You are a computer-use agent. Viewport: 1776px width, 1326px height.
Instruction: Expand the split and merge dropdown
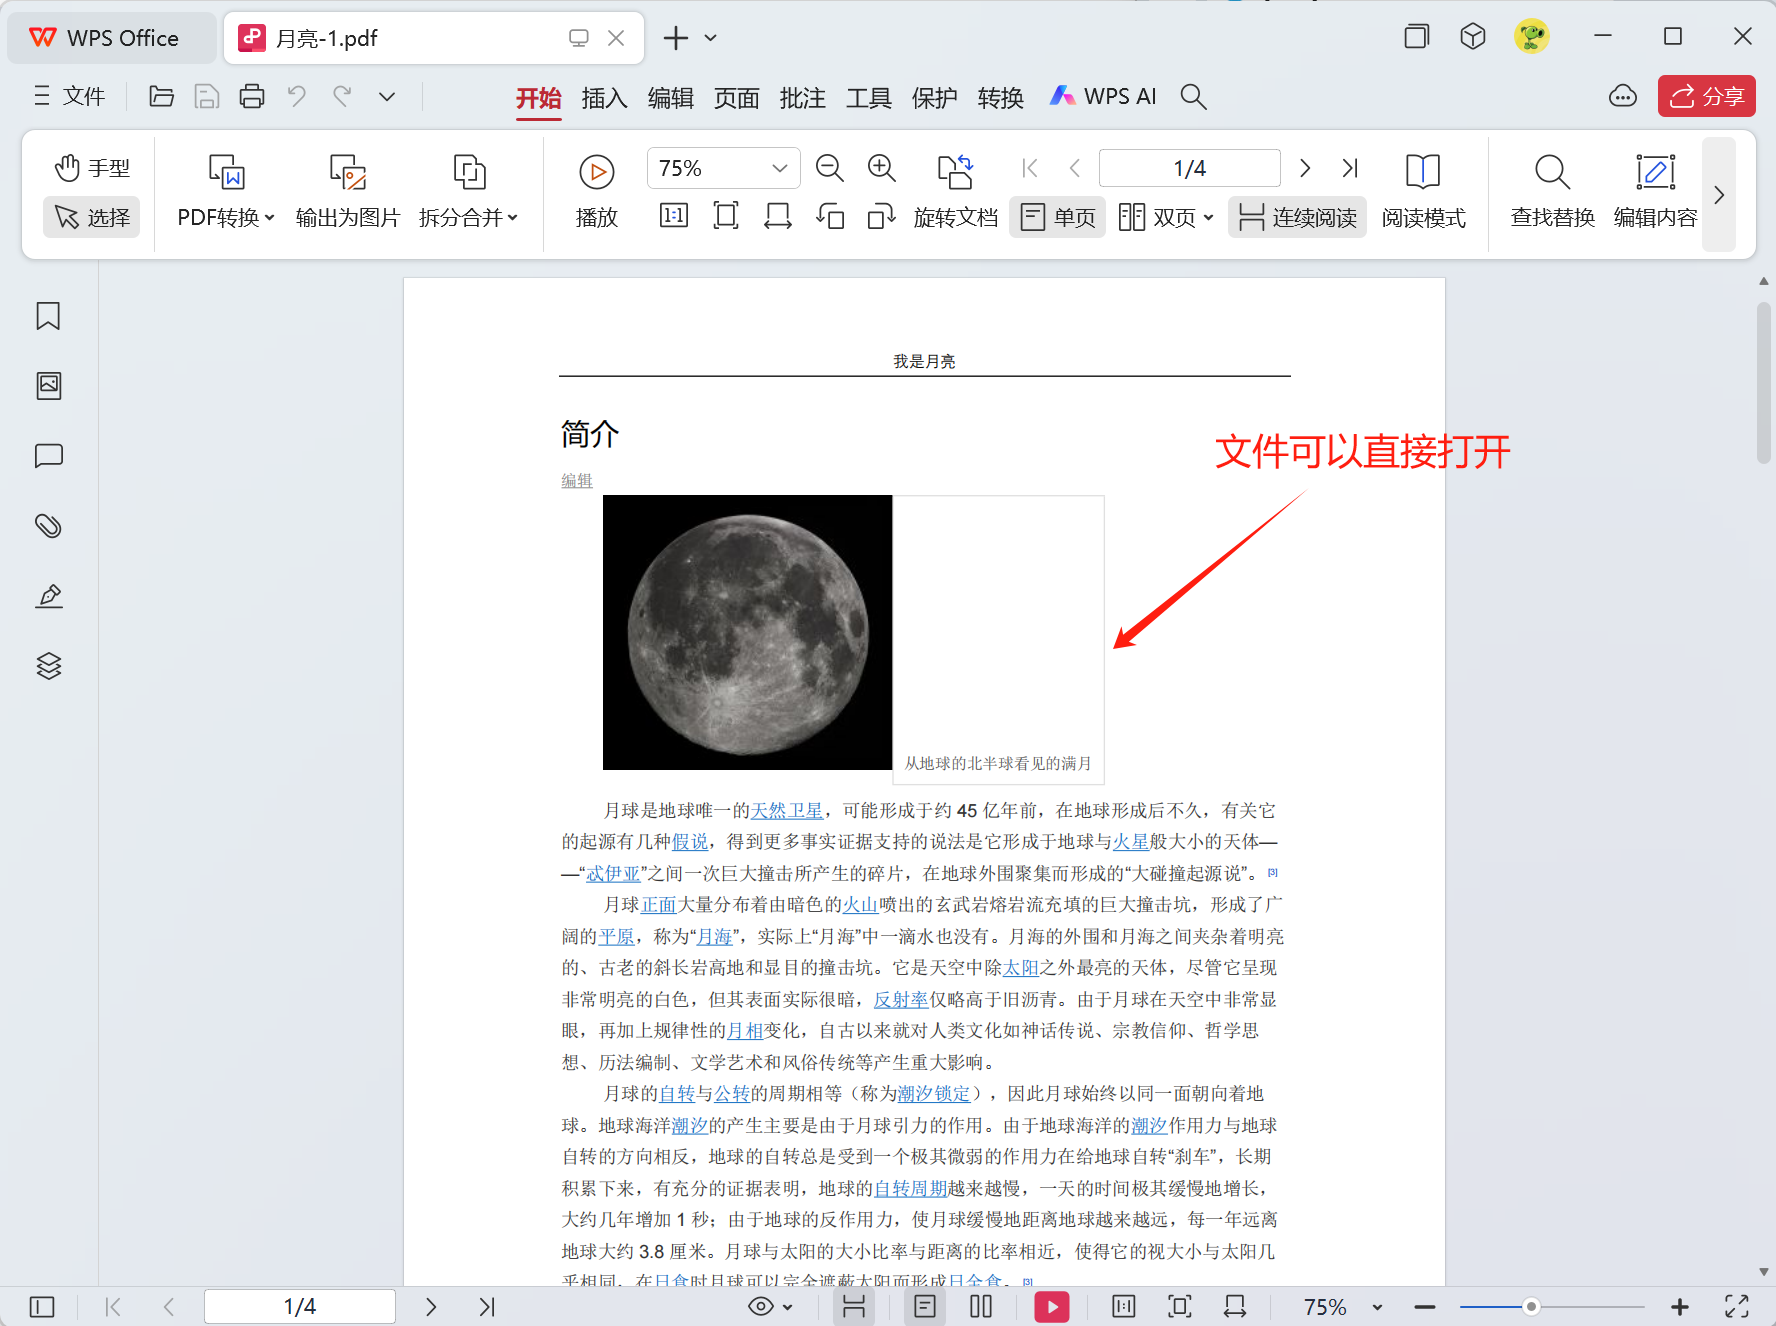pos(468,217)
